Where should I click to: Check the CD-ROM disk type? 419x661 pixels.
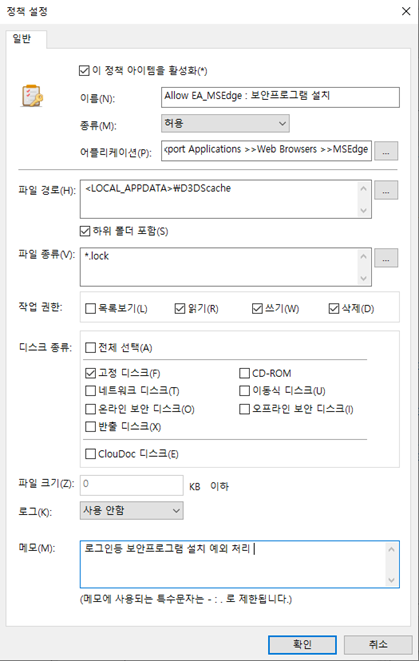[244, 373]
